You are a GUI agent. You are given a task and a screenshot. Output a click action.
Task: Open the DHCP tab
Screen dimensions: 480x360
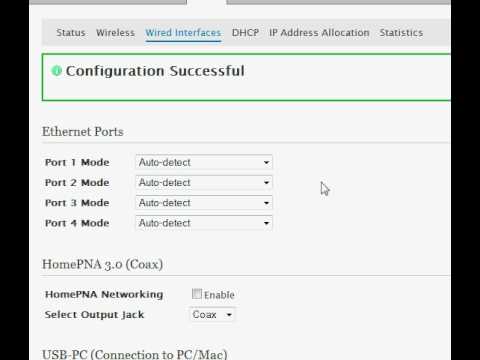245,33
